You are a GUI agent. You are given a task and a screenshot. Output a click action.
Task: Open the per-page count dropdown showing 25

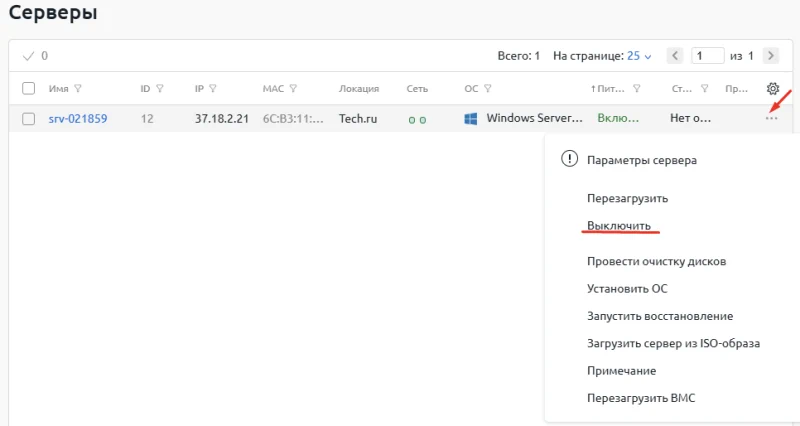coord(639,56)
